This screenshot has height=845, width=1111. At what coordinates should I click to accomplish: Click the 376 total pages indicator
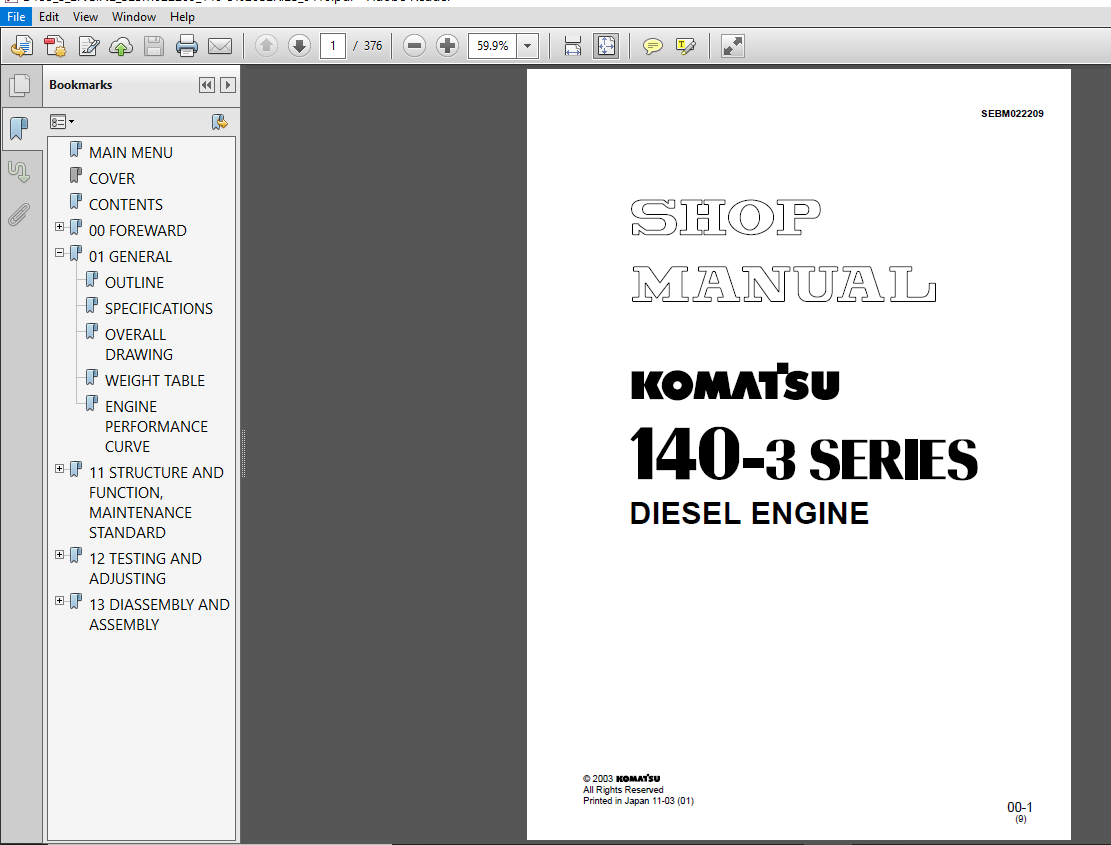[x=373, y=46]
